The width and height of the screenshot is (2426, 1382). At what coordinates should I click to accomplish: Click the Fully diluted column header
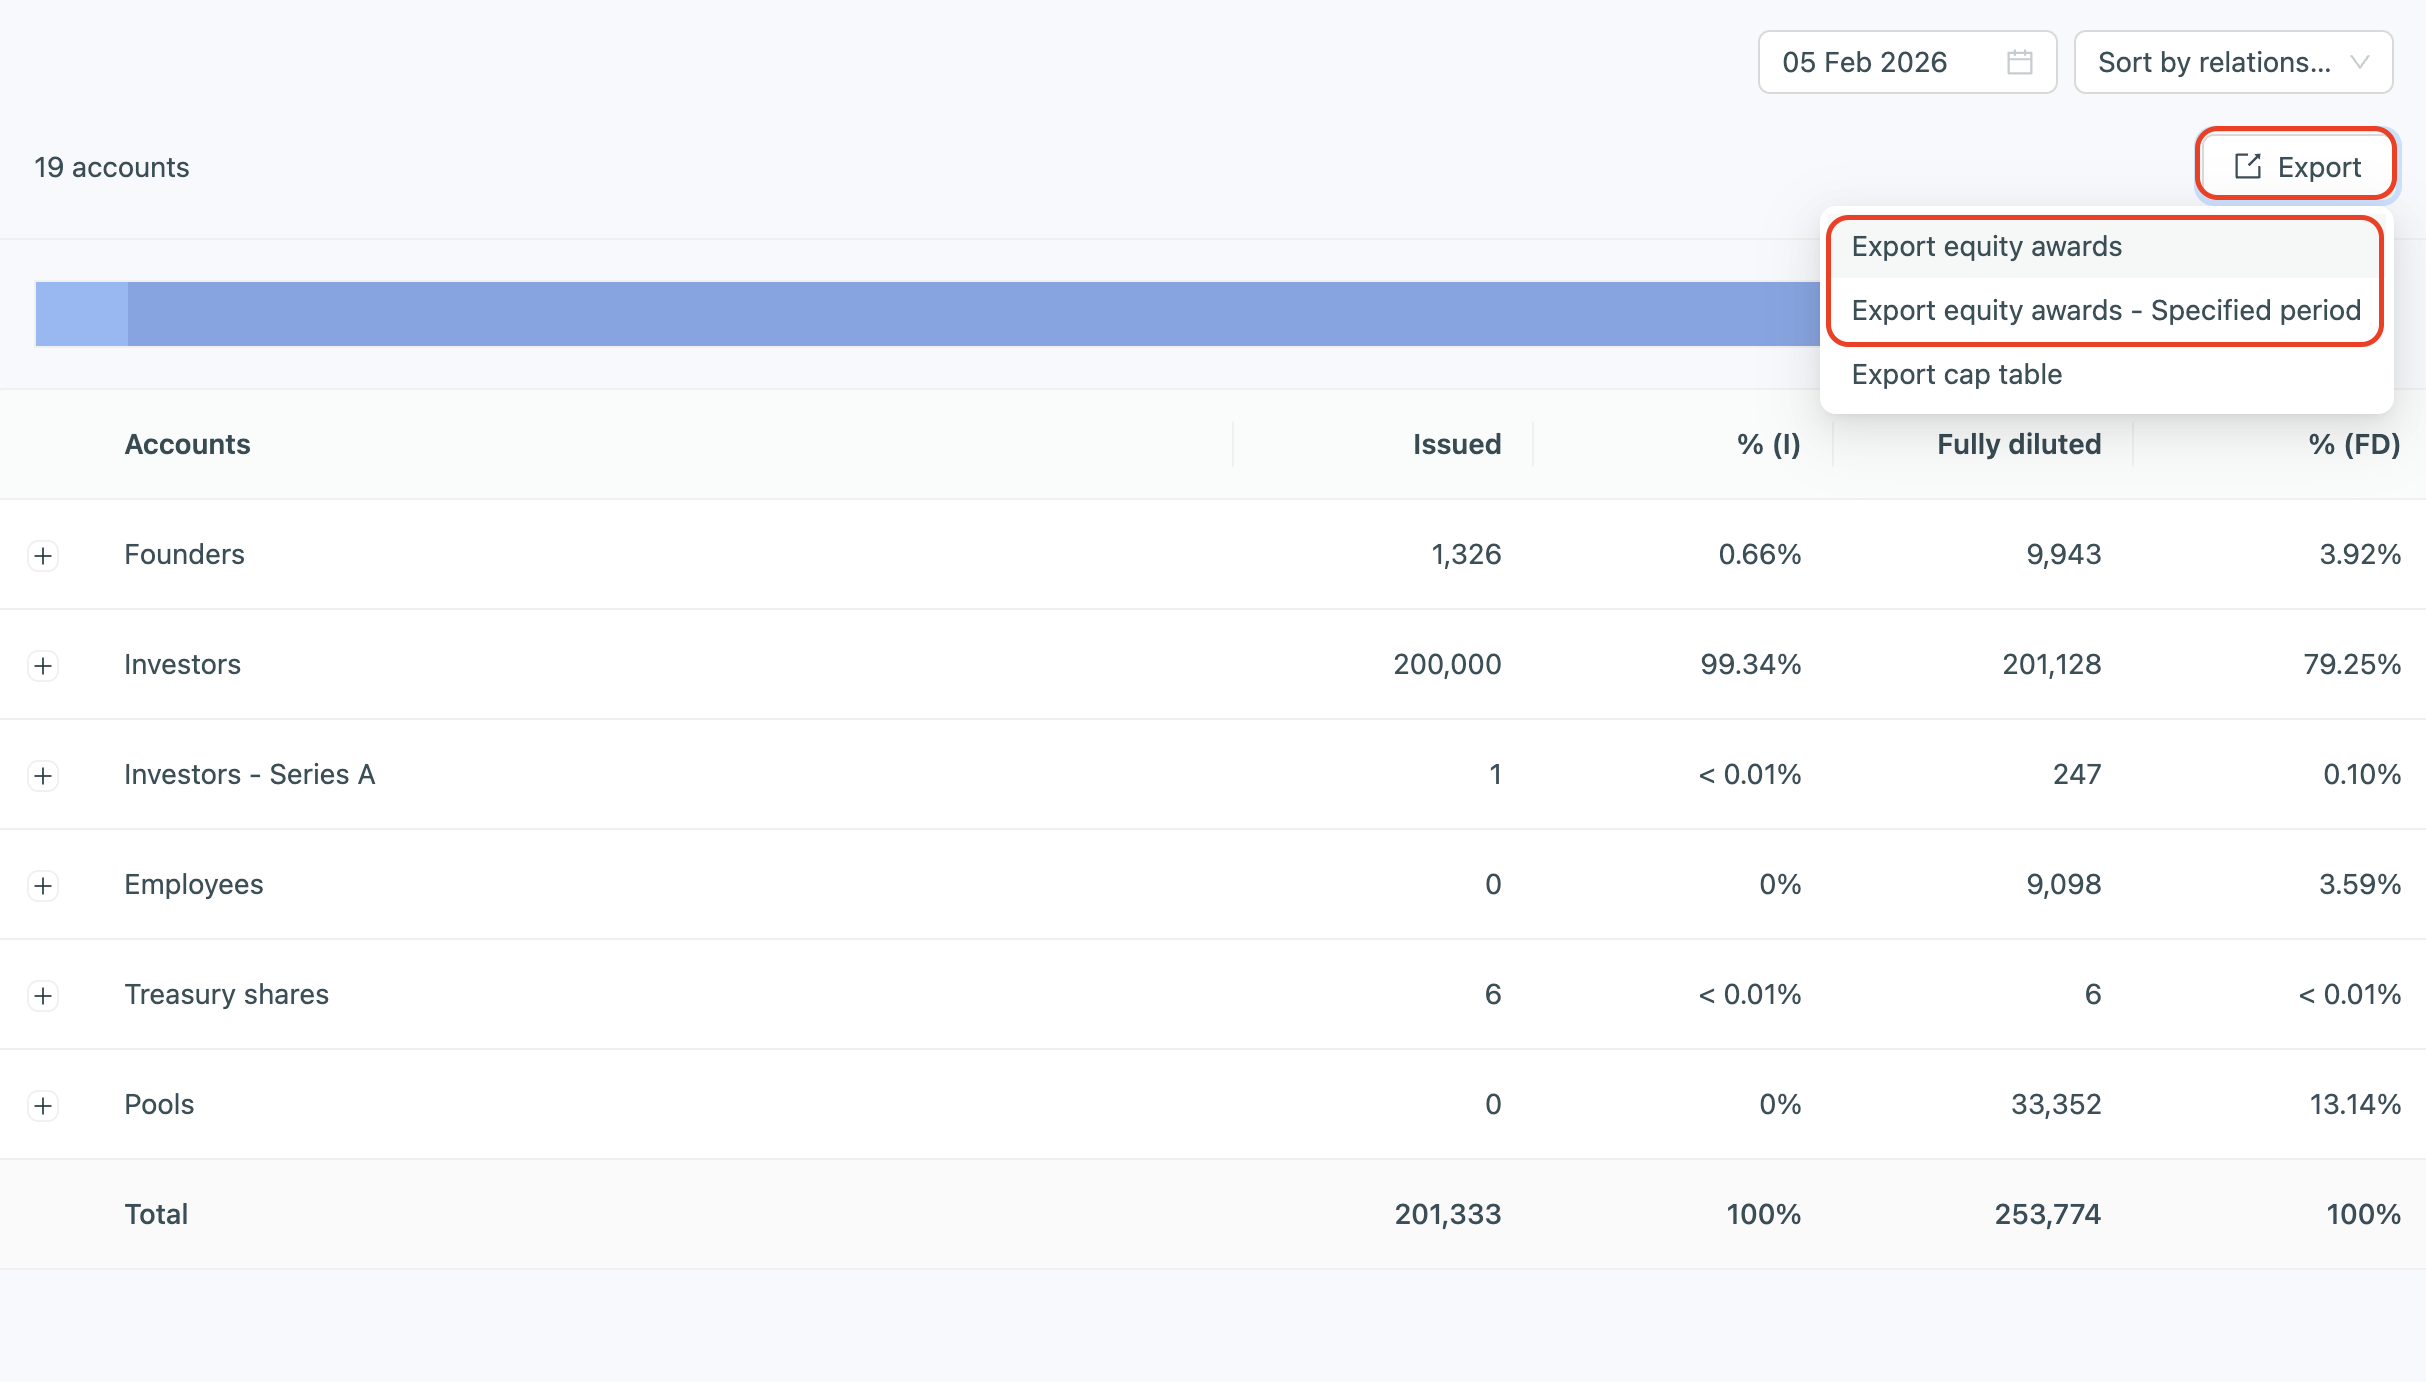[x=2018, y=444]
